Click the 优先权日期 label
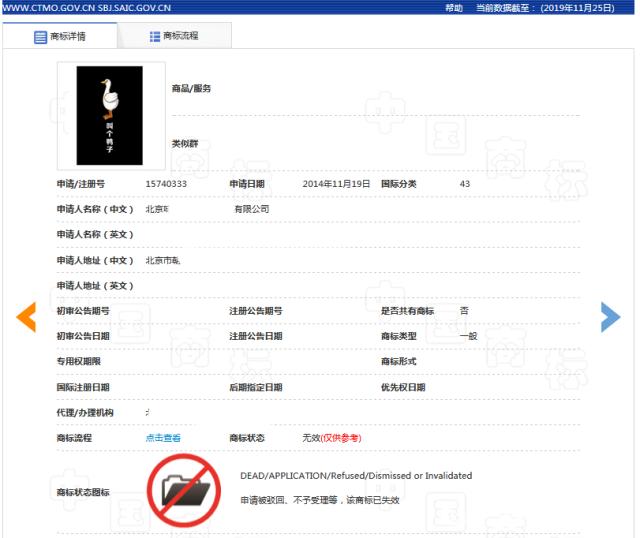The image size is (640, 538). click(403, 387)
